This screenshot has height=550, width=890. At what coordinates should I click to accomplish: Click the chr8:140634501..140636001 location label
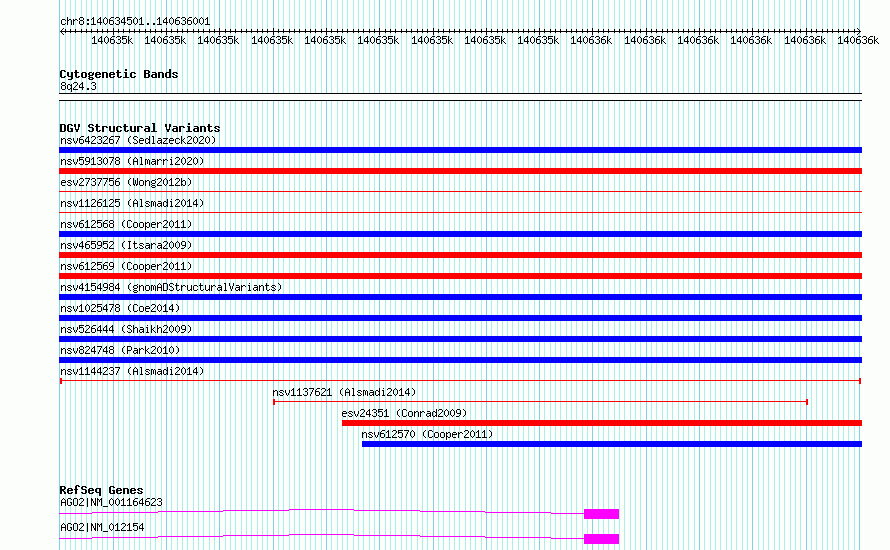click(135, 22)
